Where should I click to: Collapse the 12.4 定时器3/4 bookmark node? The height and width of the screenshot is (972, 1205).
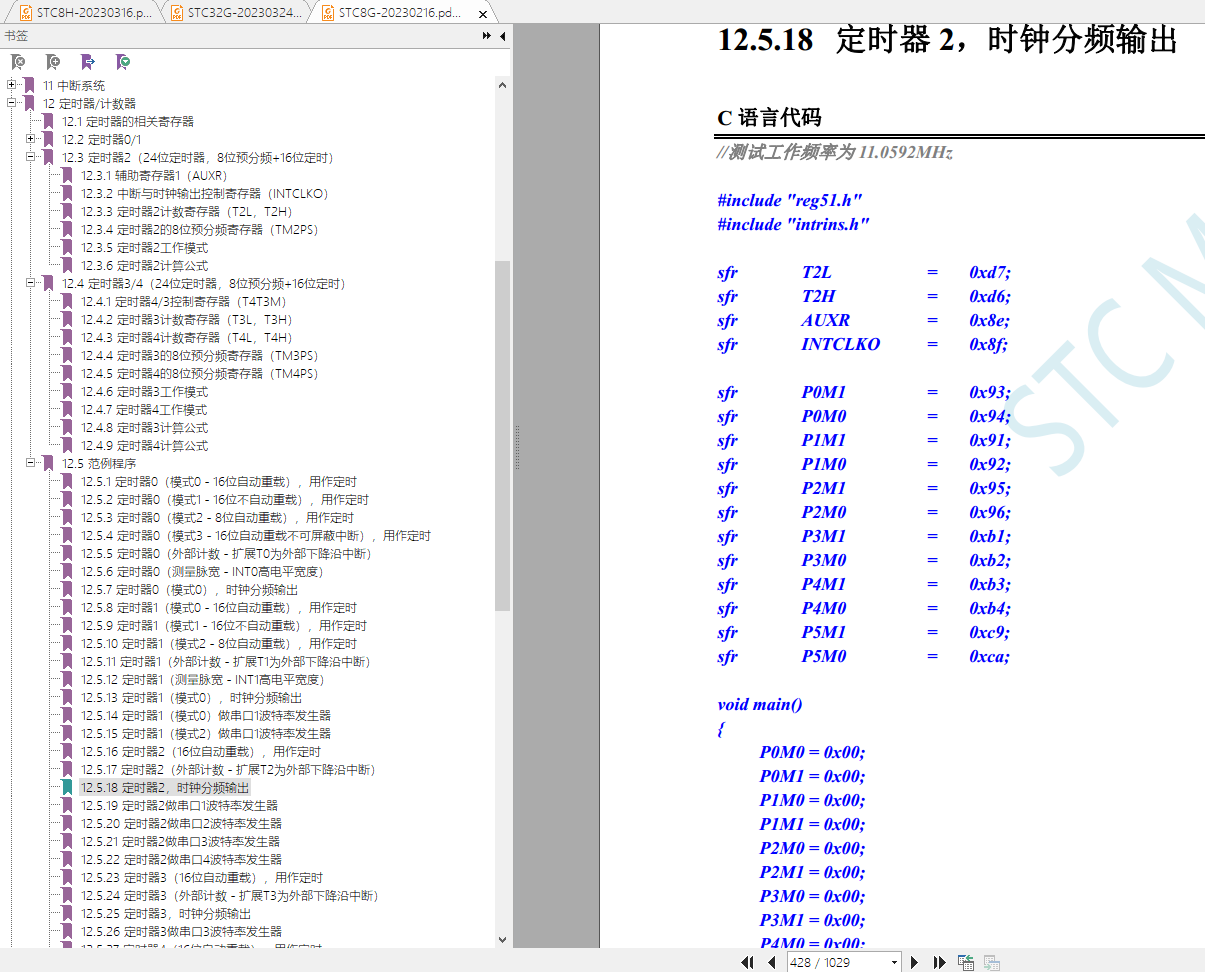point(31,283)
